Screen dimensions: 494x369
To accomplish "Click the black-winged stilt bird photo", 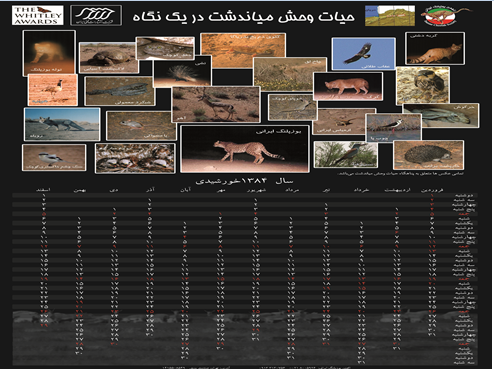I will [393, 128].
